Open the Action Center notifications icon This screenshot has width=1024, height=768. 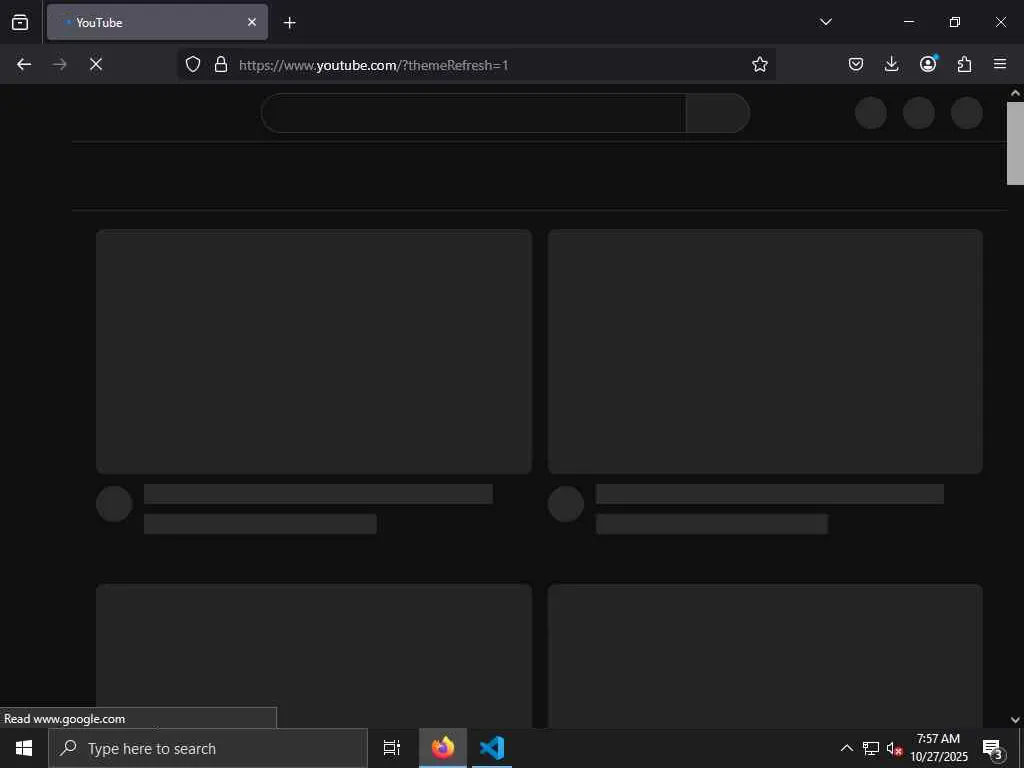pos(992,748)
